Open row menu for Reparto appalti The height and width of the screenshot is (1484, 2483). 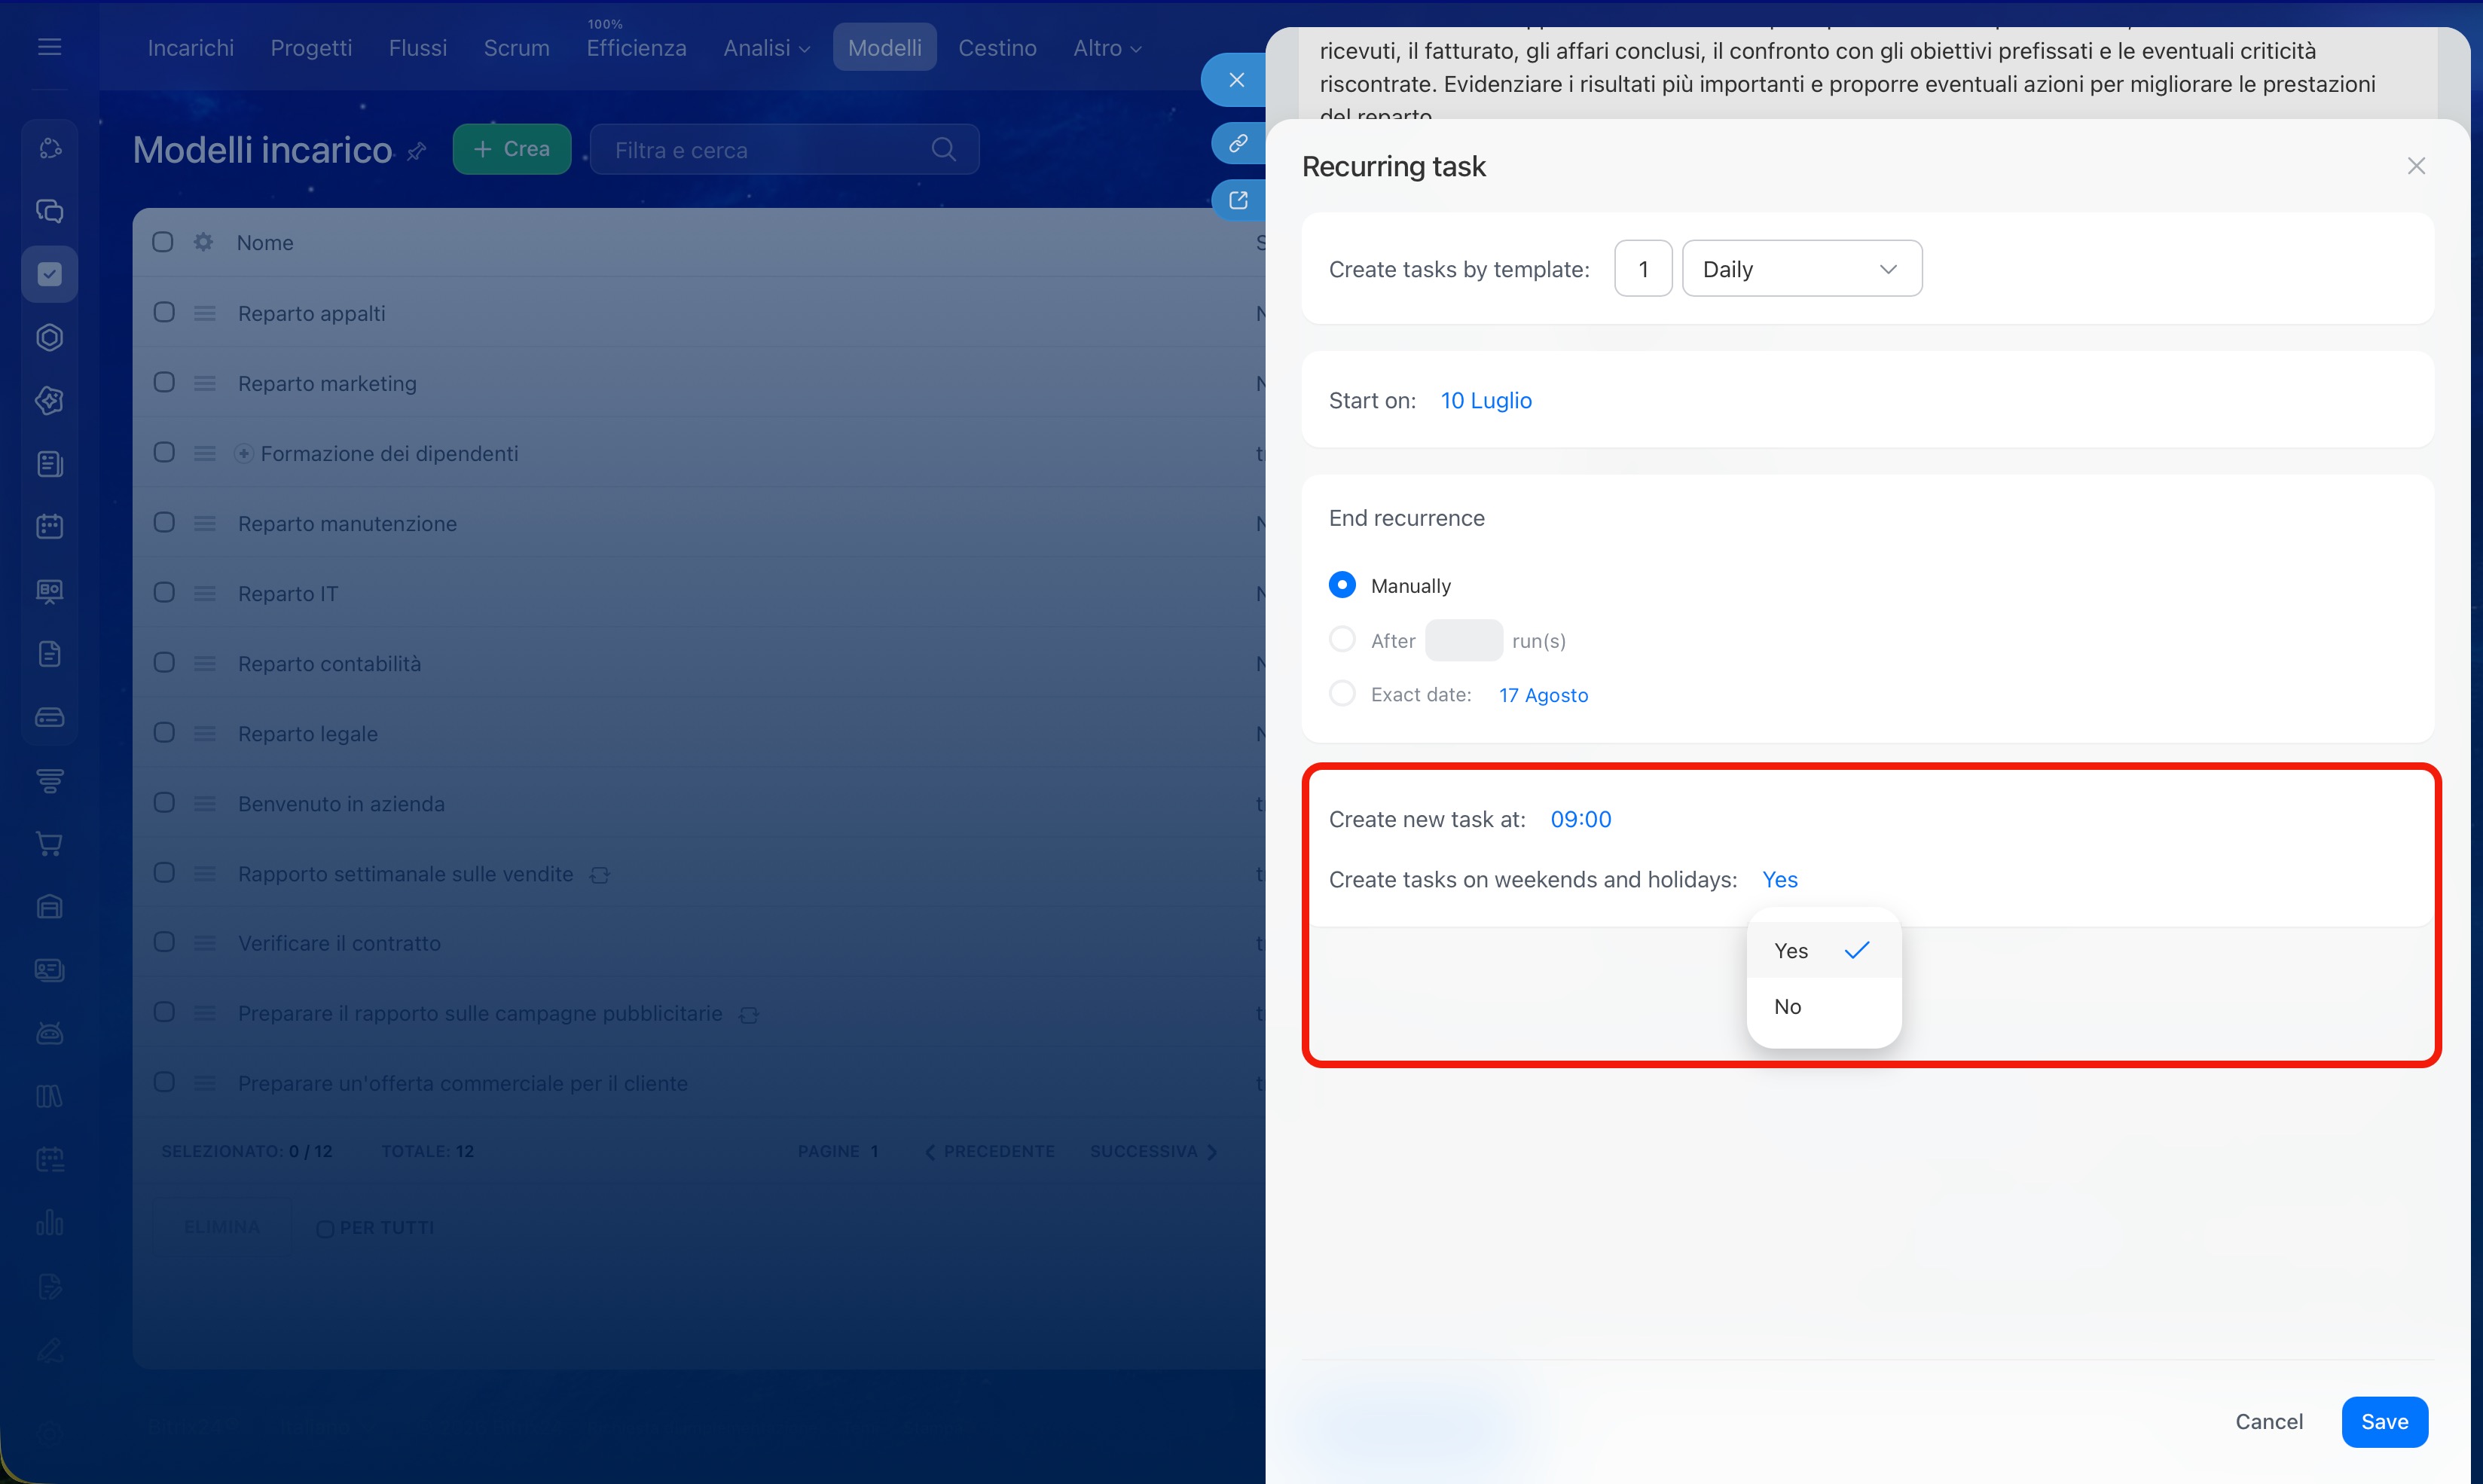(x=205, y=313)
